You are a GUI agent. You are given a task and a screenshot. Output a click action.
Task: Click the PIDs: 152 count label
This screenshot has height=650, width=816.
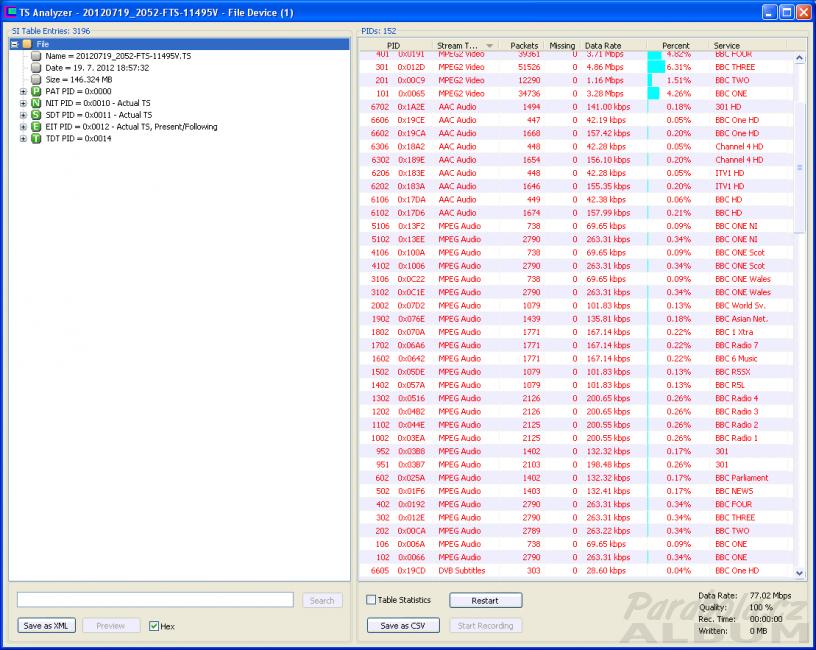(379, 31)
